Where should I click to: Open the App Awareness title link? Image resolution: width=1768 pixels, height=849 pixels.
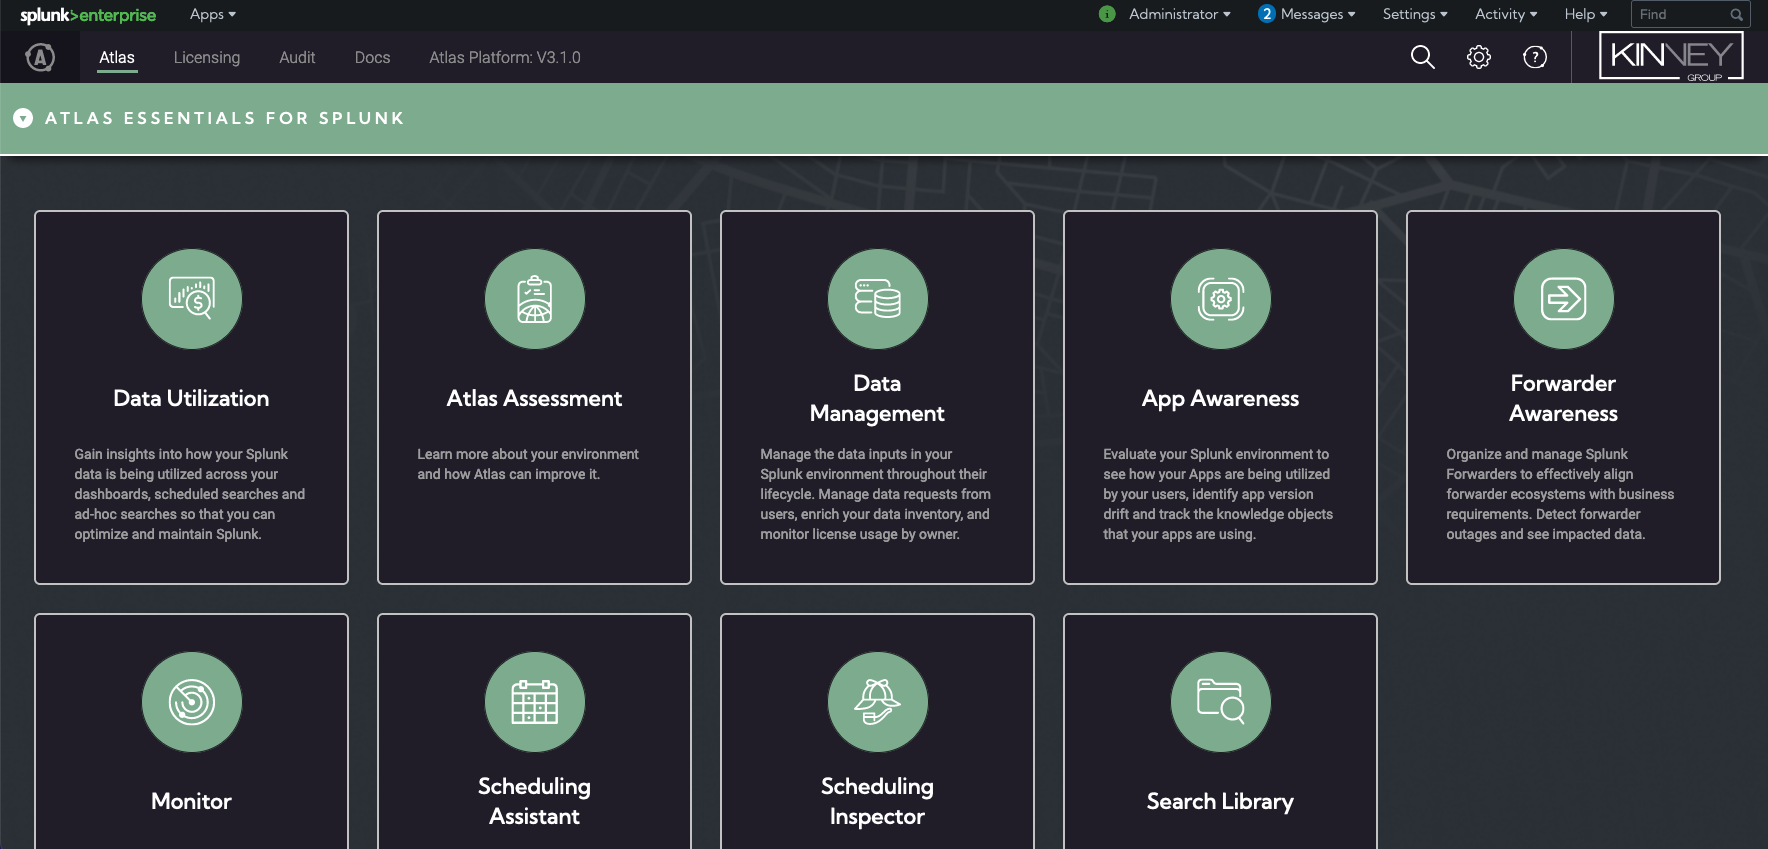pyautogui.click(x=1220, y=398)
